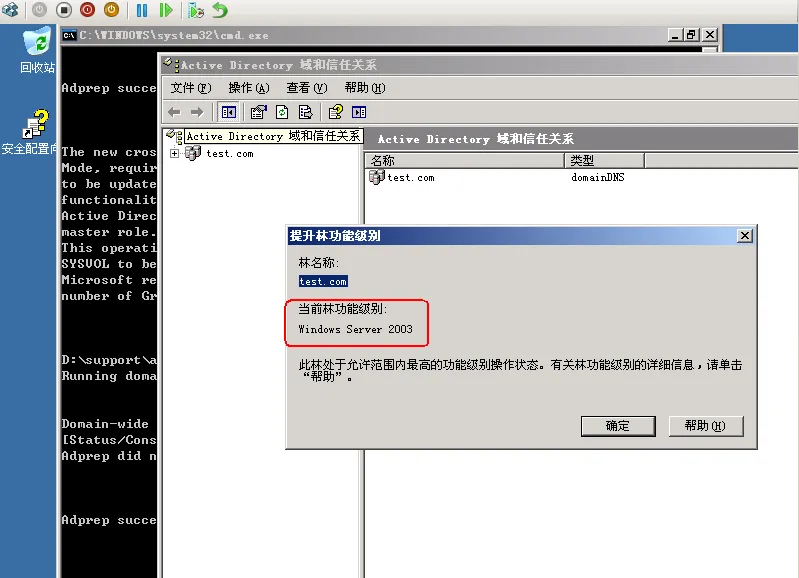Sort by the 类型 column header
This screenshot has height=578, width=799.
(605, 161)
